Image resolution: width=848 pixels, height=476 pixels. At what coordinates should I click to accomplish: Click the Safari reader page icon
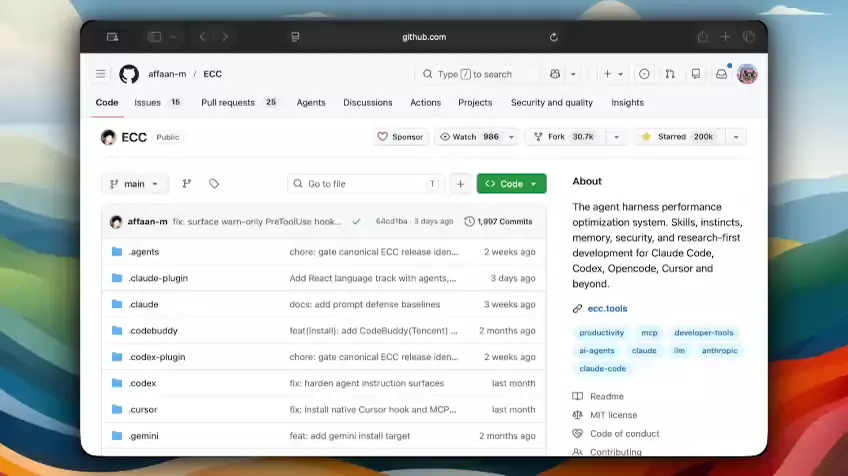tap(295, 37)
